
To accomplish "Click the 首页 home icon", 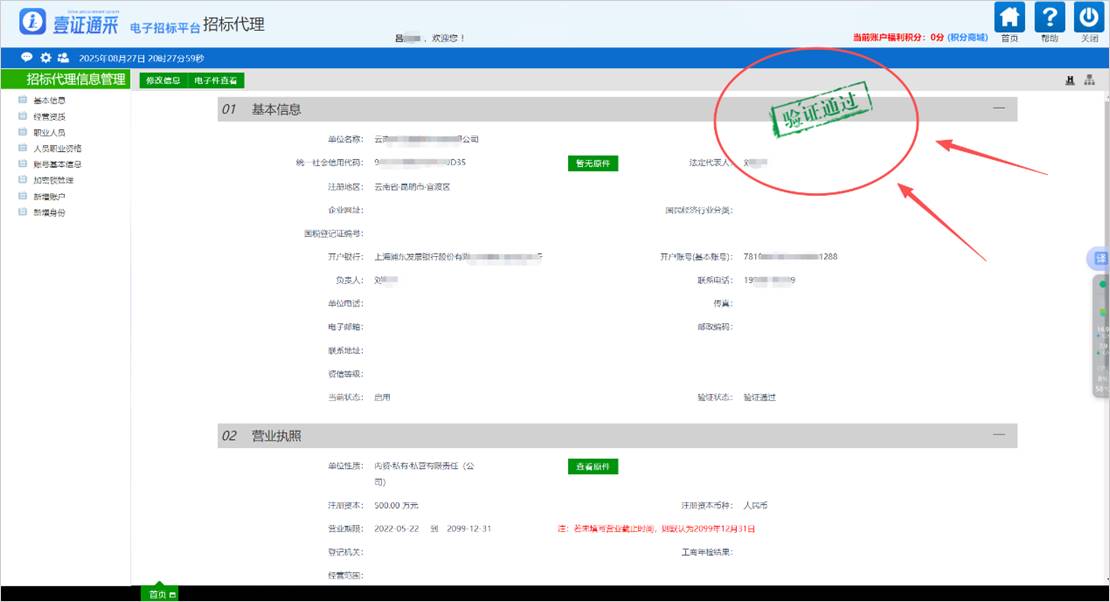I will (x=1011, y=18).
